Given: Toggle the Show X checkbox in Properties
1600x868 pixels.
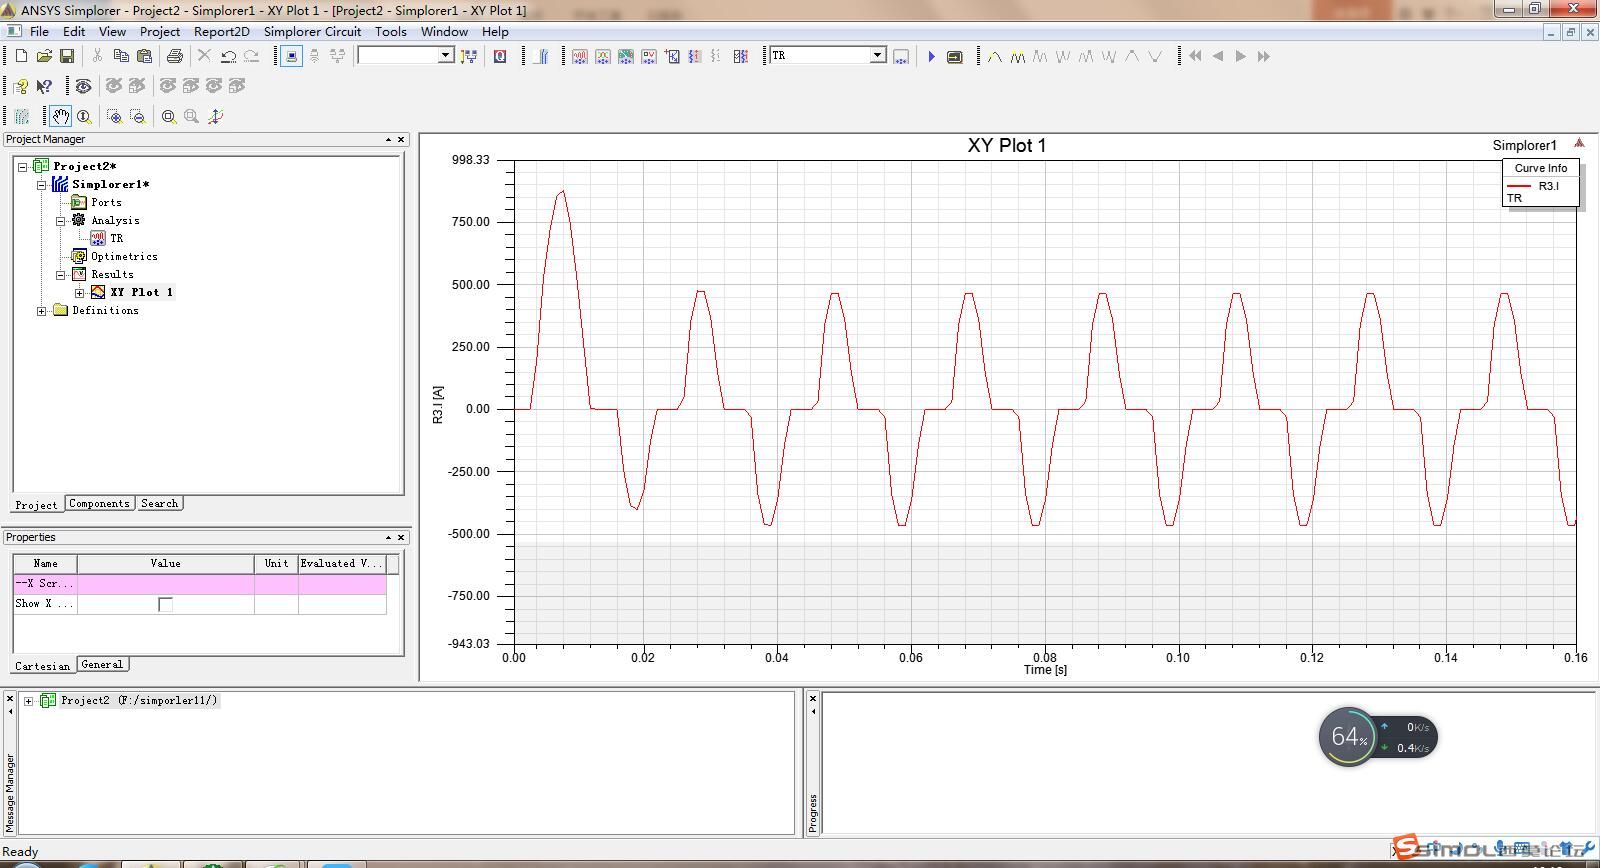Looking at the screenshot, I should pyautogui.click(x=165, y=604).
